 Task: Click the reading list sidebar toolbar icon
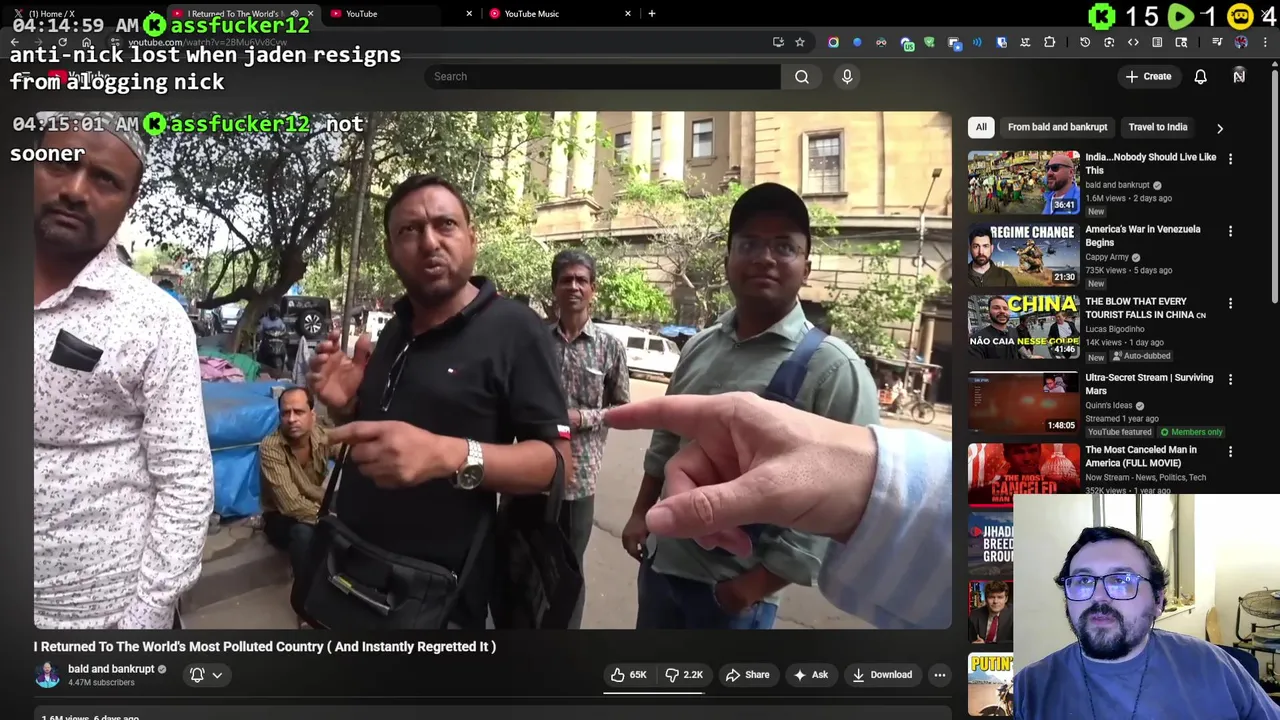click(1157, 42)
